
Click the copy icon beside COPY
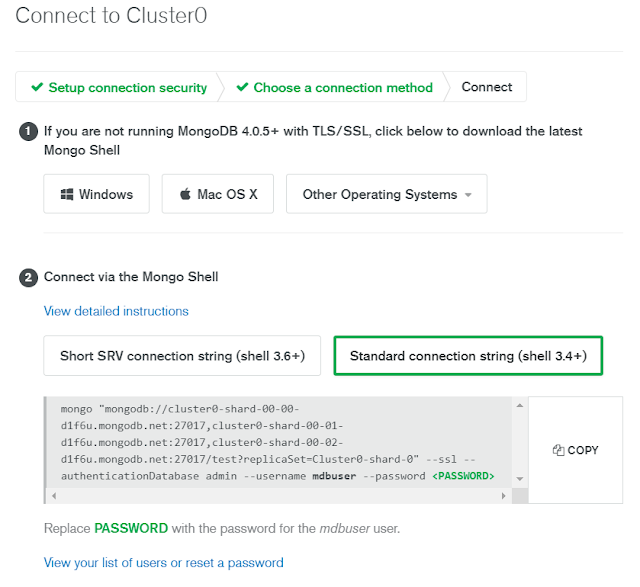point(558,450)
